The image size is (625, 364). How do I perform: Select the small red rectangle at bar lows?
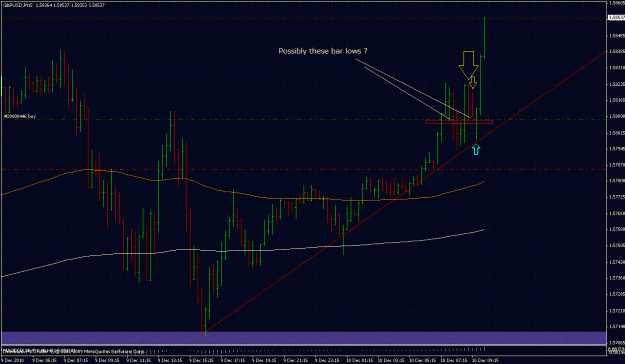pyautogui.click(x=459, y=122)
